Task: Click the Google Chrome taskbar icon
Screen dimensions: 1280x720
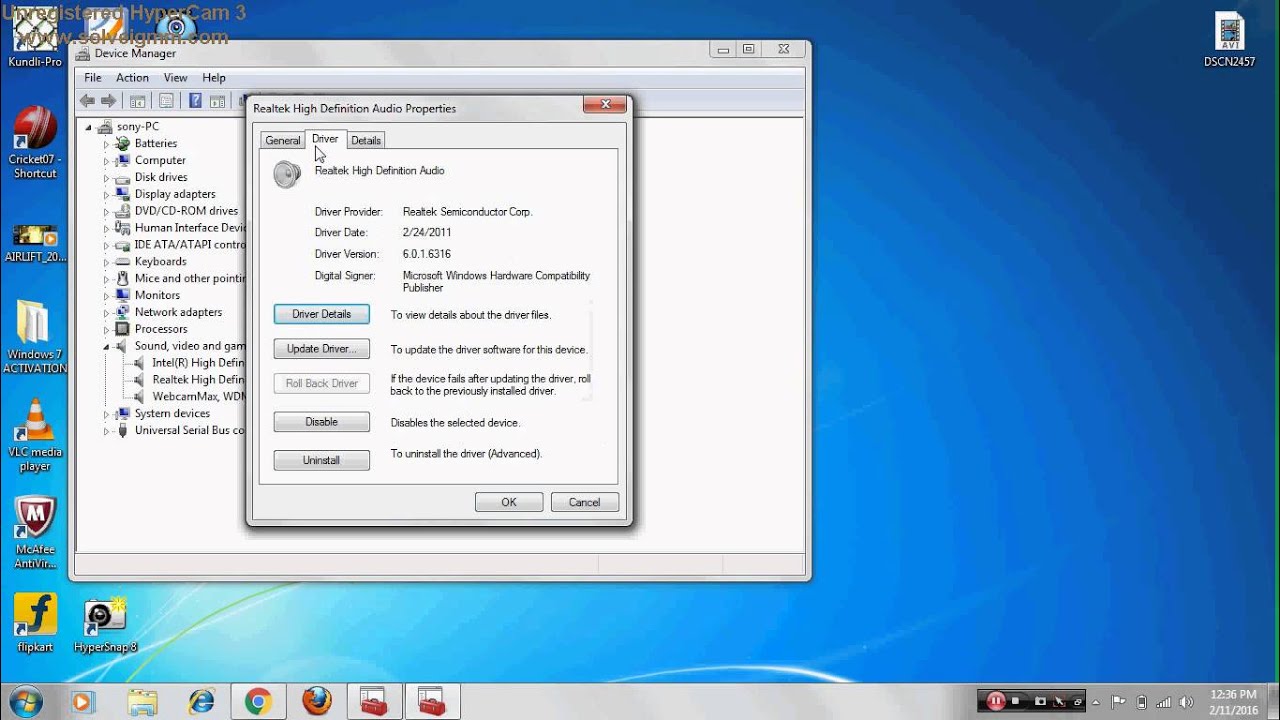Action: (257, 702)
